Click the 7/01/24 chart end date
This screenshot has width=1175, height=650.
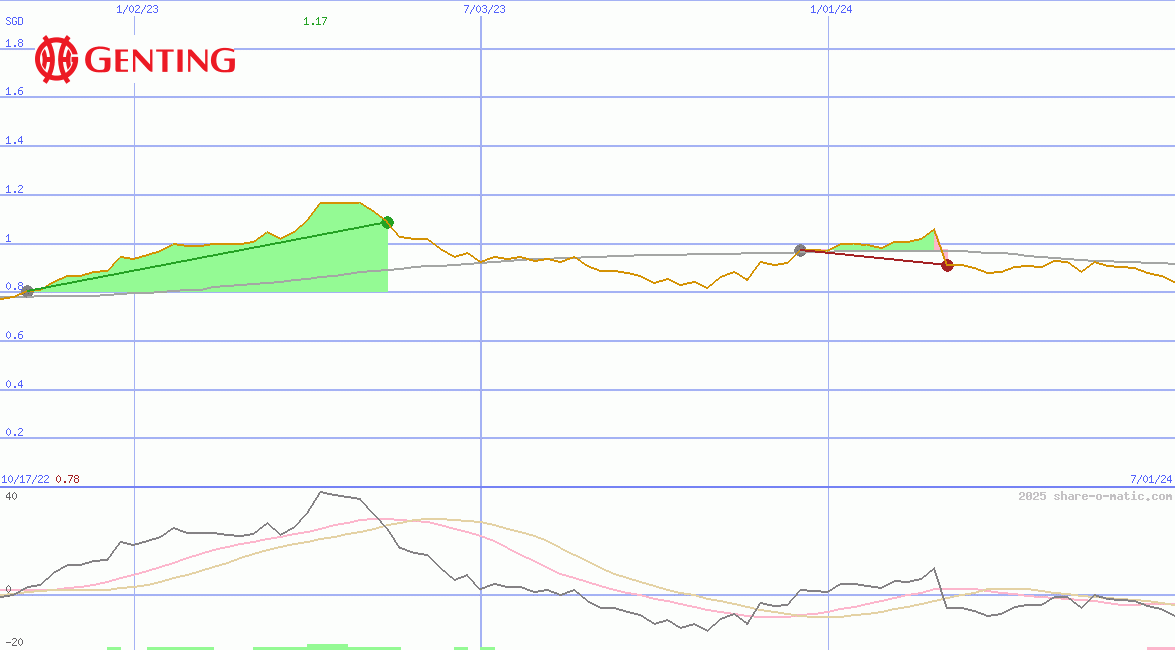tap(1150, 479)
